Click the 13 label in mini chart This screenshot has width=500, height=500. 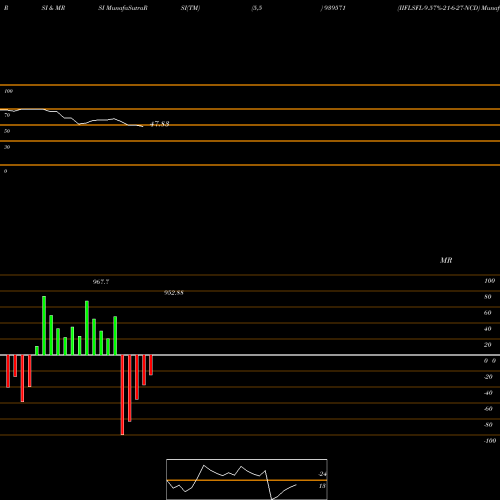pos(322,486)
